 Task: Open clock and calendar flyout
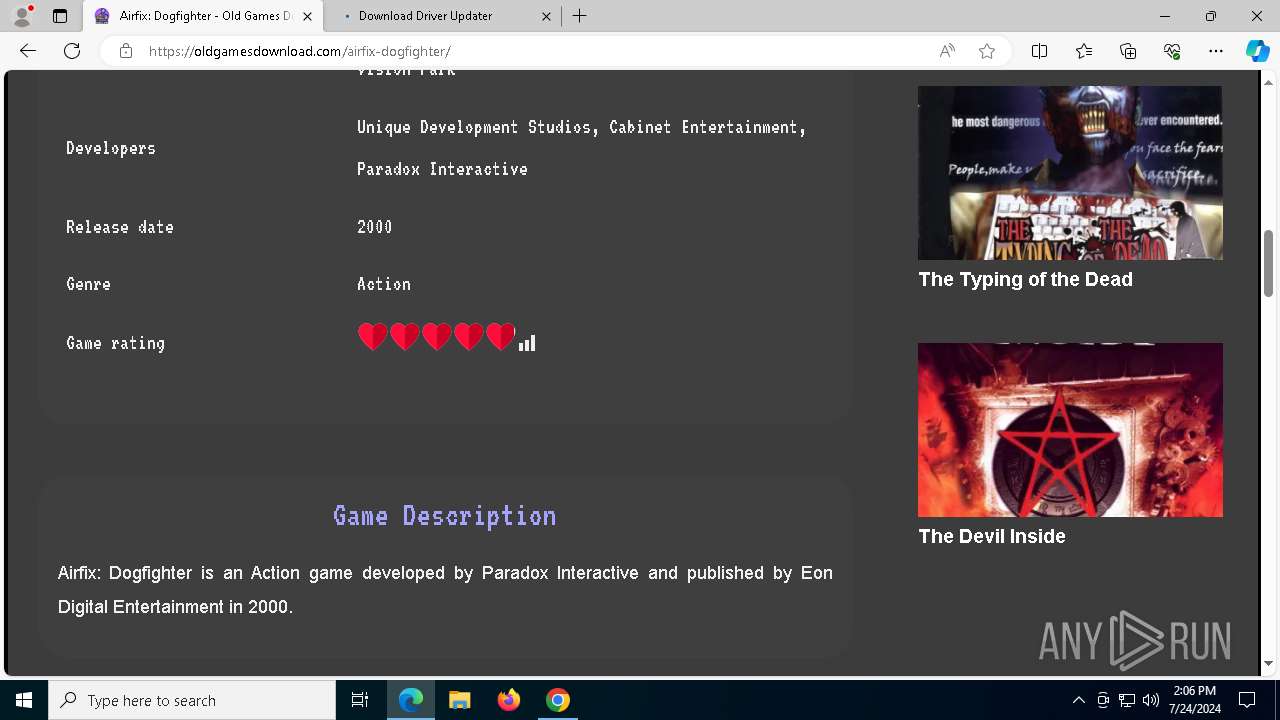click(1195, 700)
